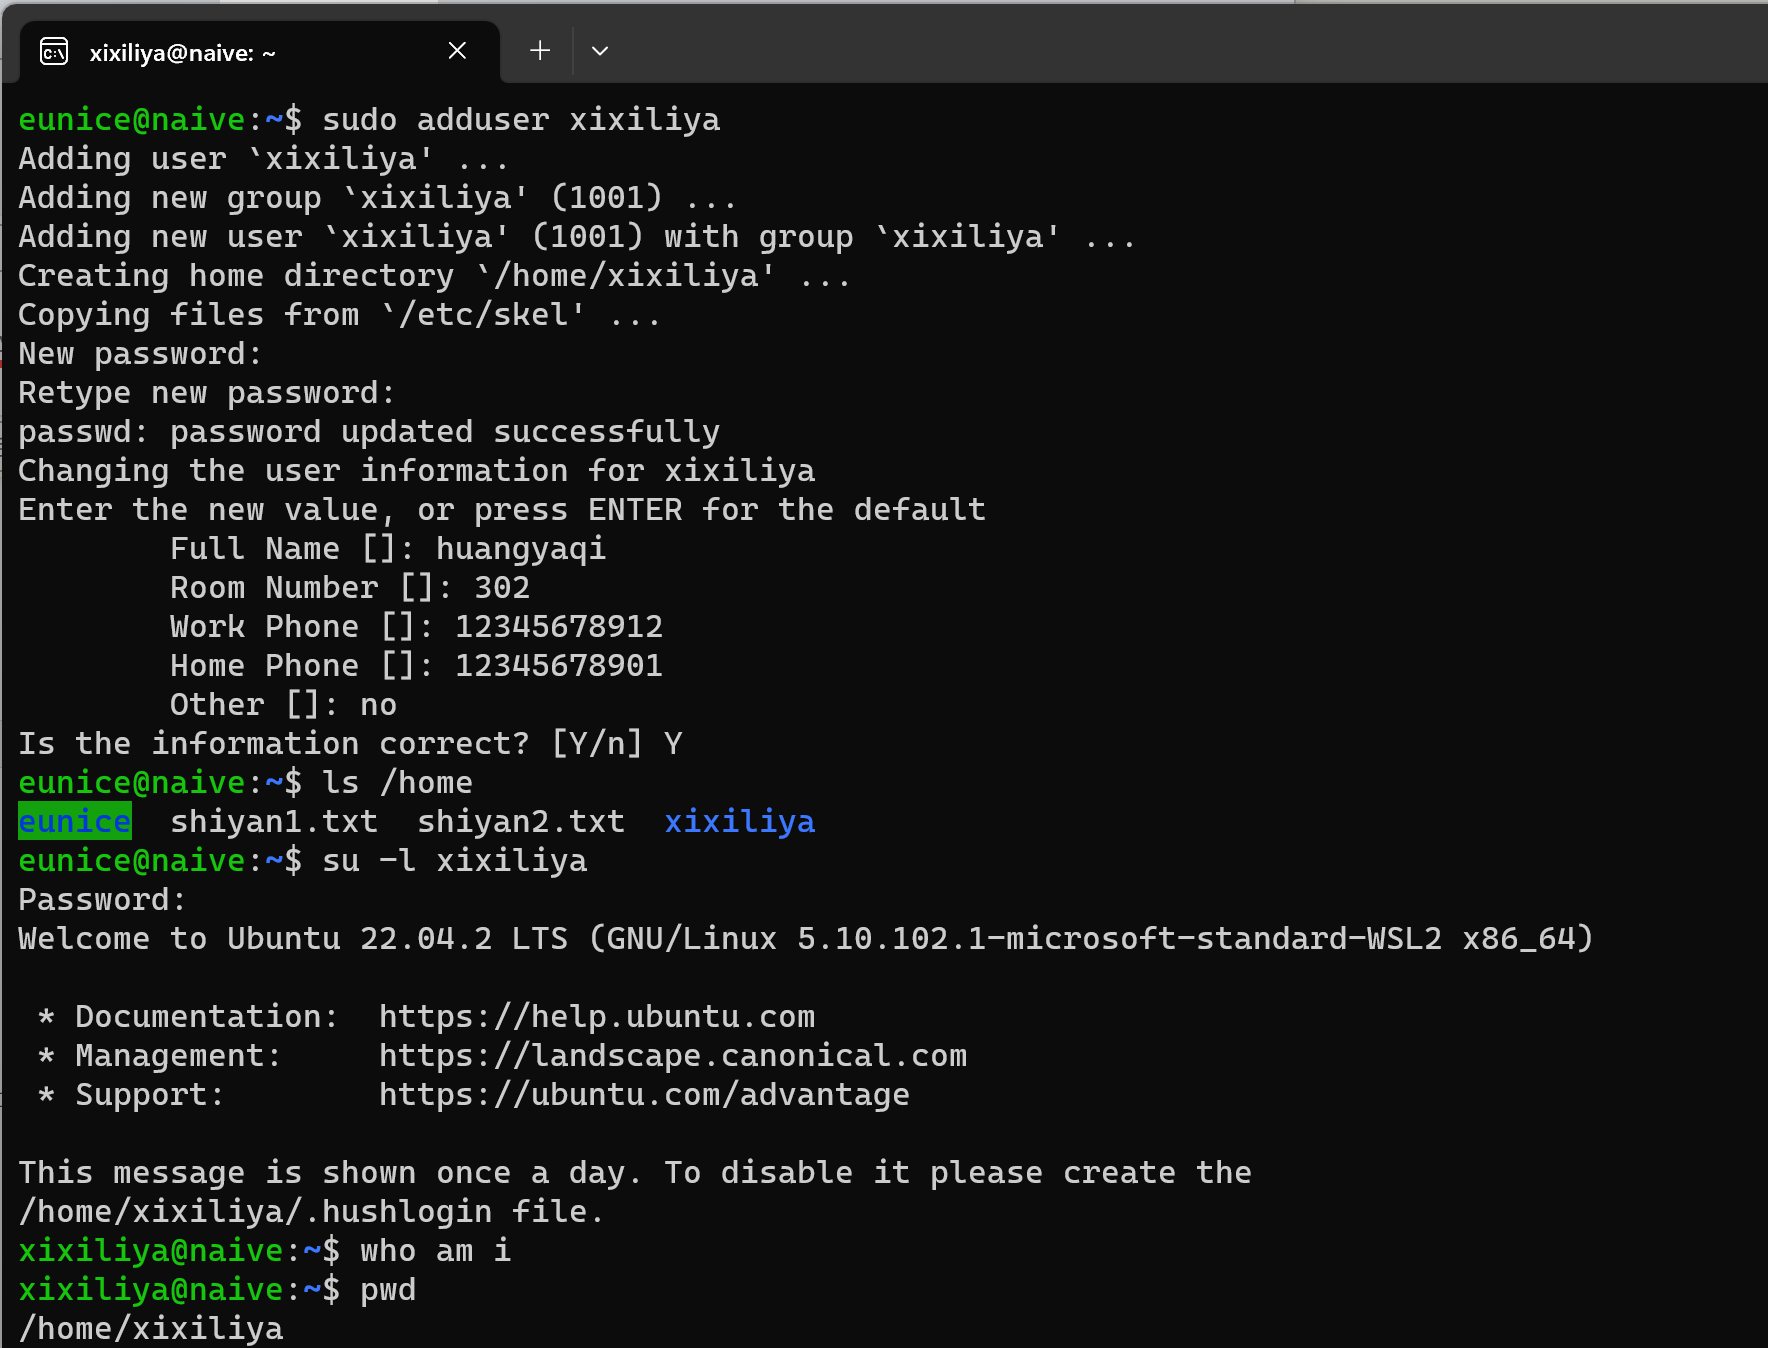Expand the new-tab profile dropdown chevron
The height and width of the screenshot is (1348, 1768).
pyautogui.click(x=600, y=50)
